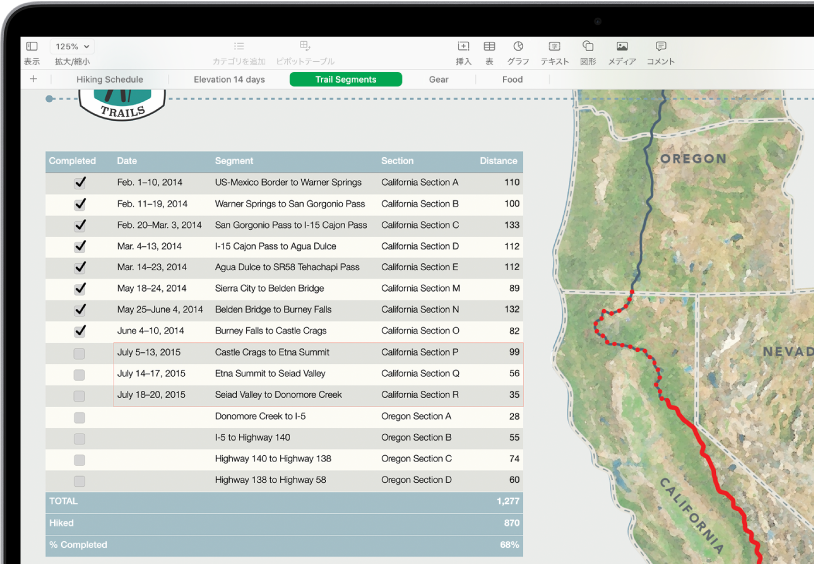Click the California Section Q cell
The height and width of the screenshot is (564, 814).
pyautogui.click(x=420, y=374)
